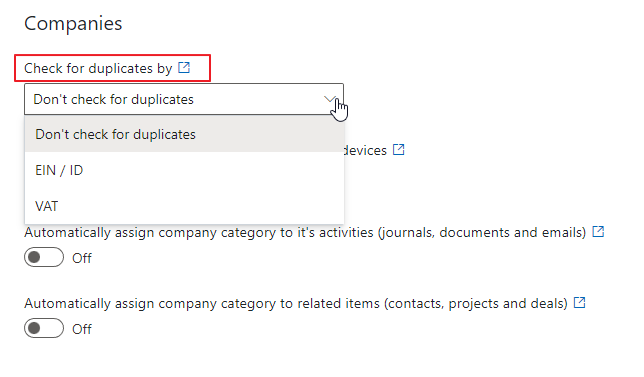Collapse the duplicates dropdown using its chevron
This screenshot has height=377, width=644.
pos(330,99)
